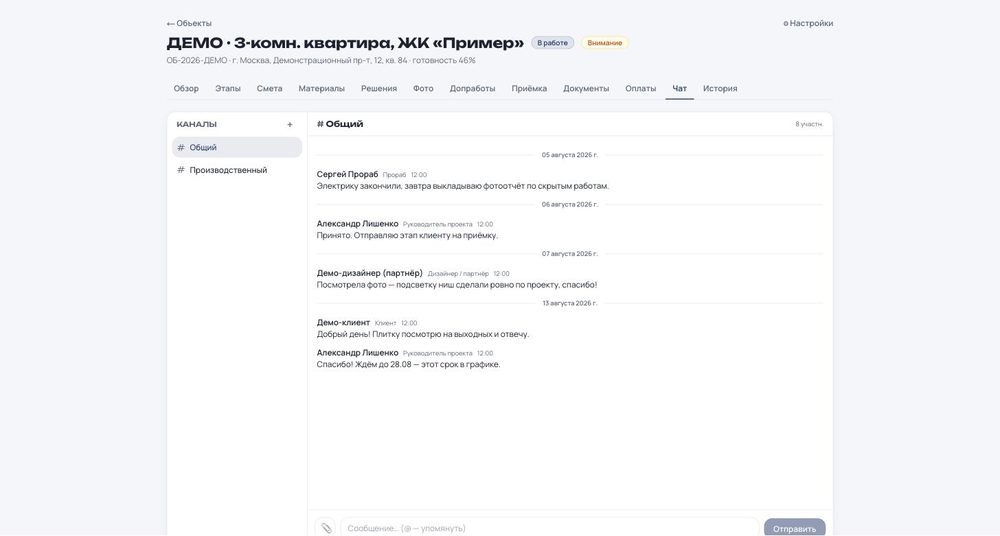1000x536 pixels.
Task: Click message "Спасибо! Ждём до 28.08"
Action: 409,365
